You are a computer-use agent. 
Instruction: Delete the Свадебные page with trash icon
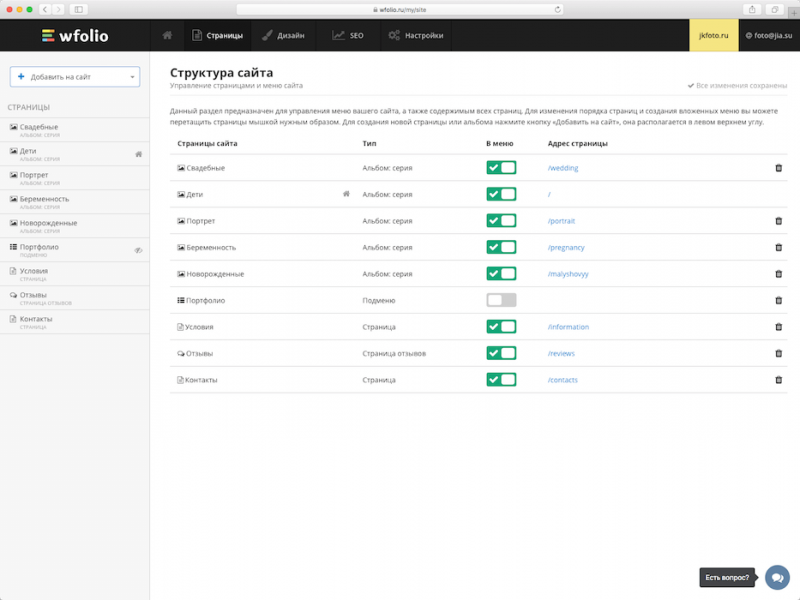click(778, 168)
